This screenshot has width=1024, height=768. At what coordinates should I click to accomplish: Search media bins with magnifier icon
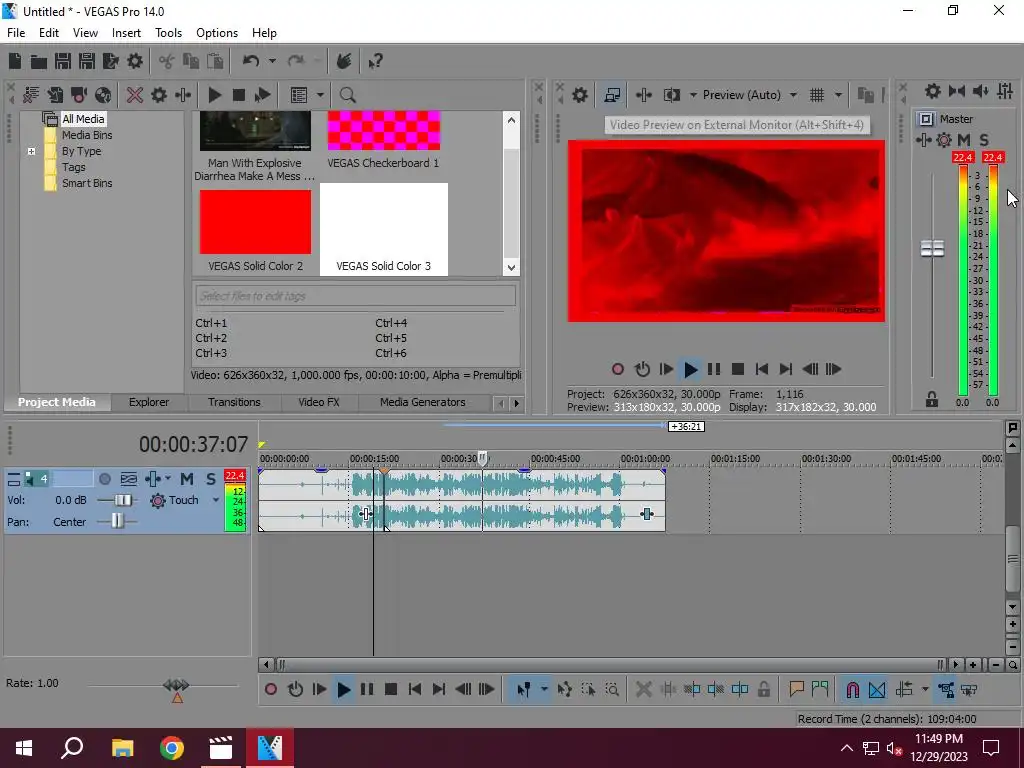(x=347, y=95)
